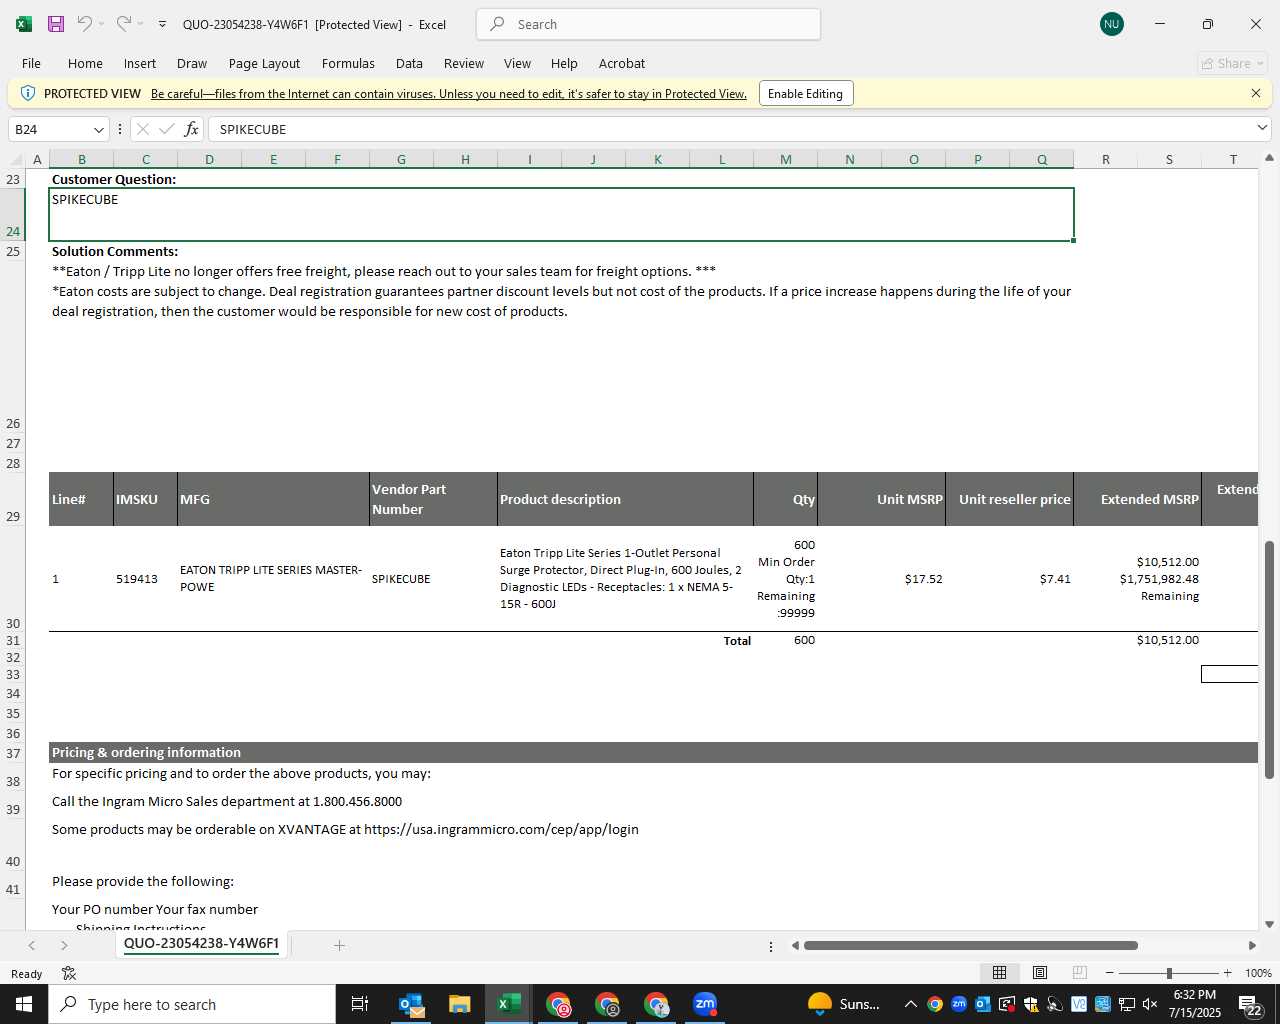Open the Protected View warning link
Image resolution: width=1280 pixels, height=1024 pixels.
point(449,93)
